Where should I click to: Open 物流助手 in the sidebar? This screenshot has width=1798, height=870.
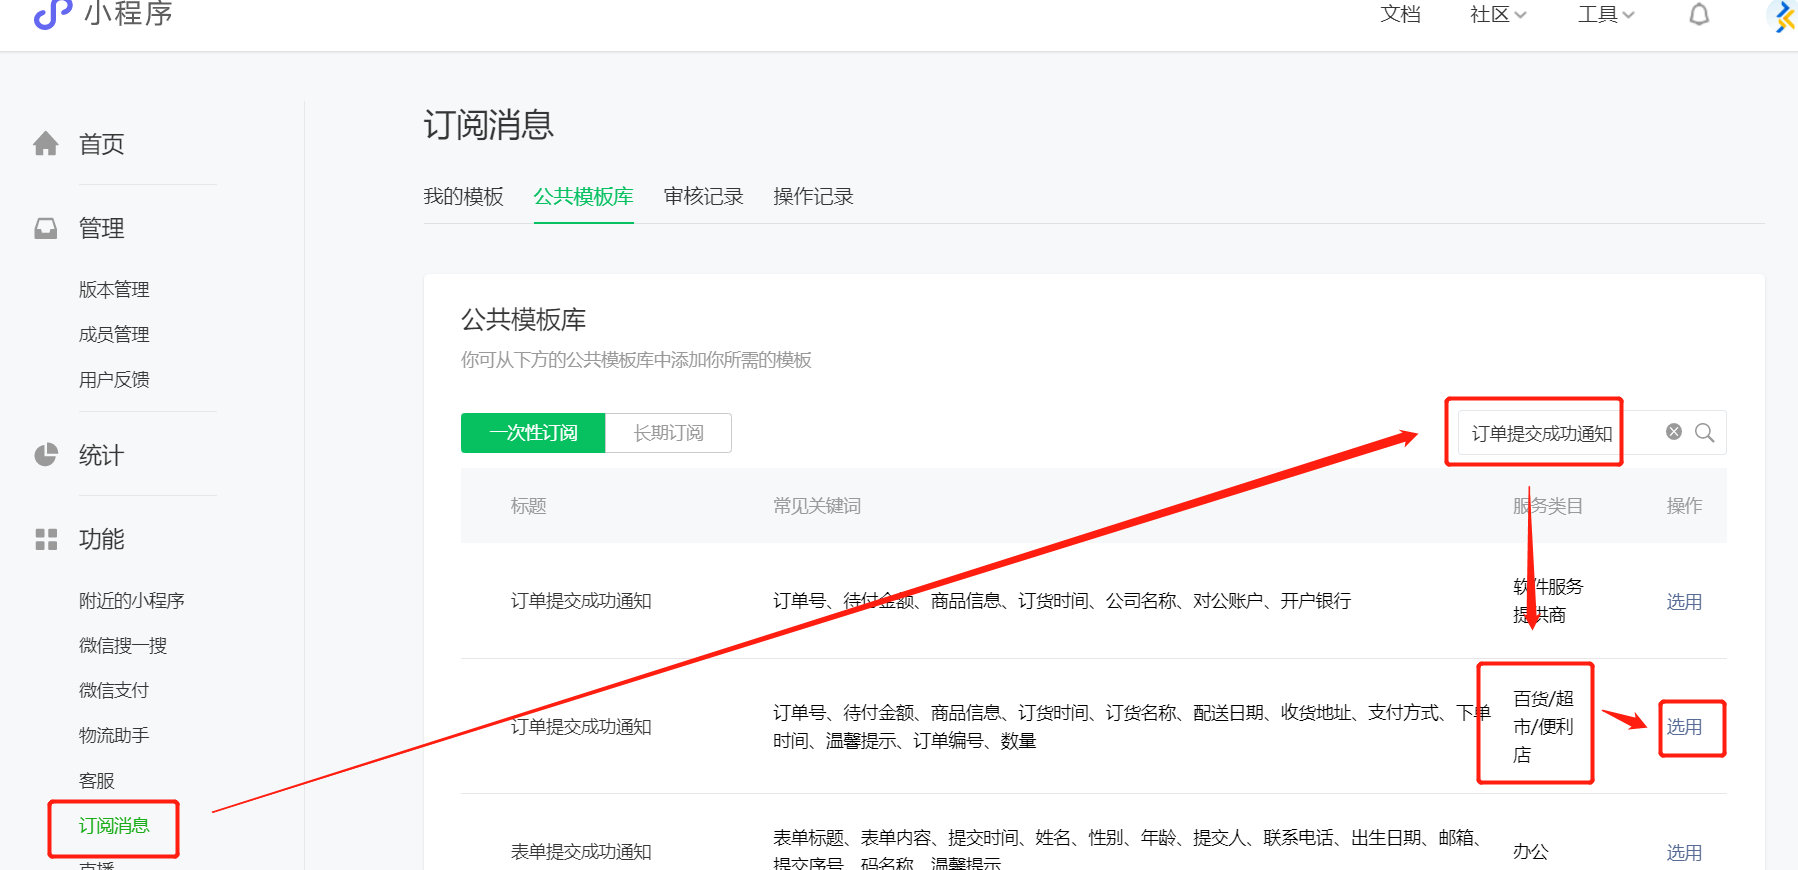(x=114, y=736)
